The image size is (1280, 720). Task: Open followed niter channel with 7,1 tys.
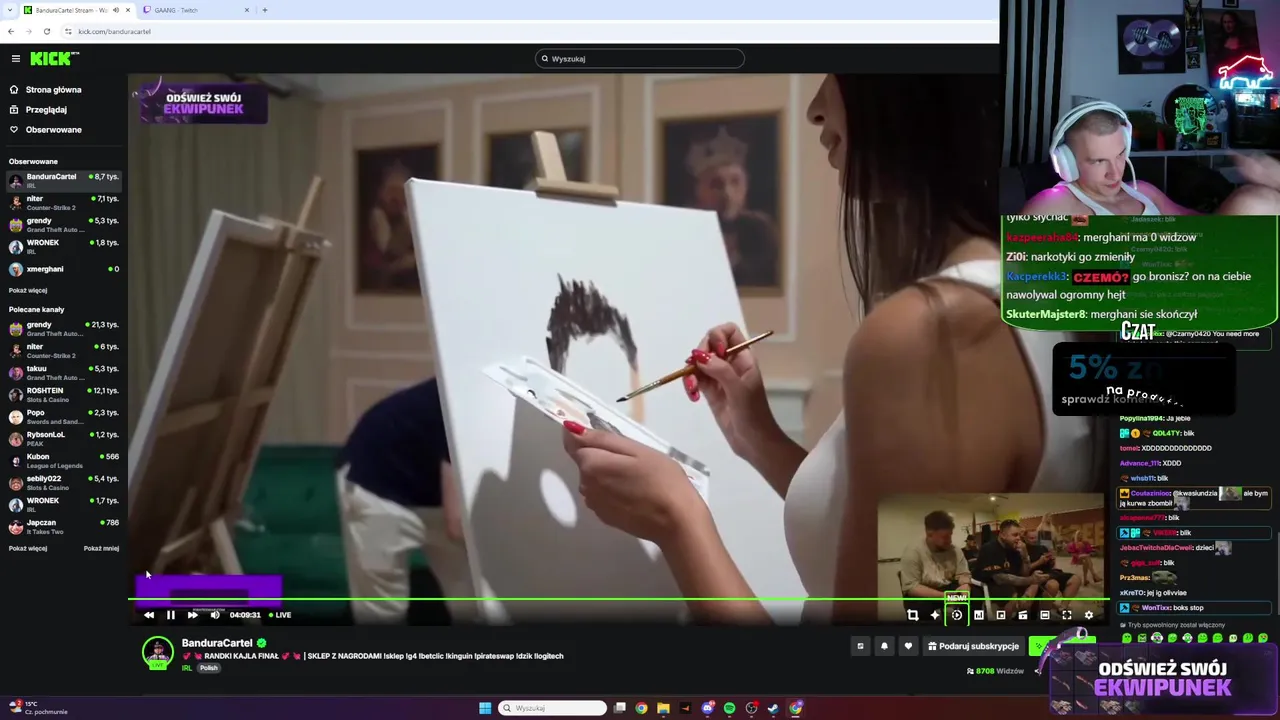point(64,203)
